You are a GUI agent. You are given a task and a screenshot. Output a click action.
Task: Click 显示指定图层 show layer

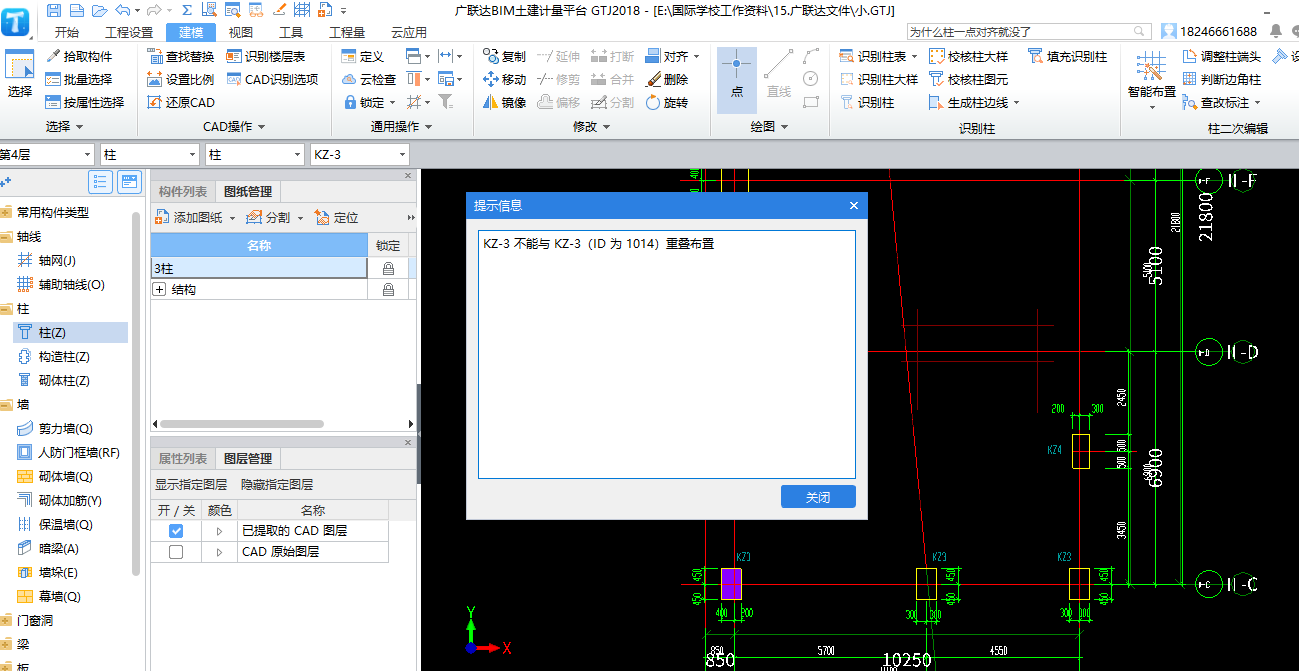(191, 485)
